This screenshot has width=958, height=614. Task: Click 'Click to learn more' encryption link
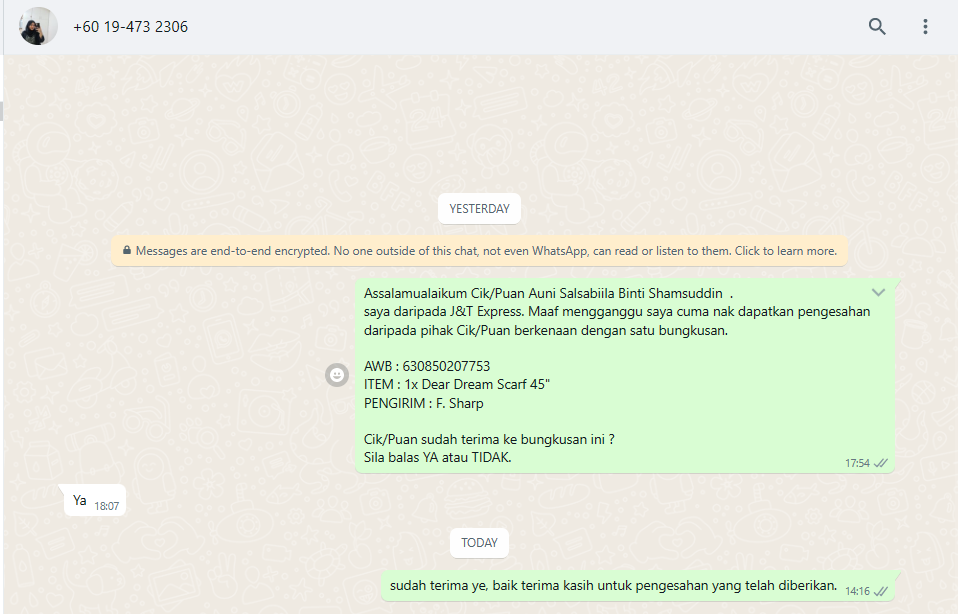[x=785, y=251]
